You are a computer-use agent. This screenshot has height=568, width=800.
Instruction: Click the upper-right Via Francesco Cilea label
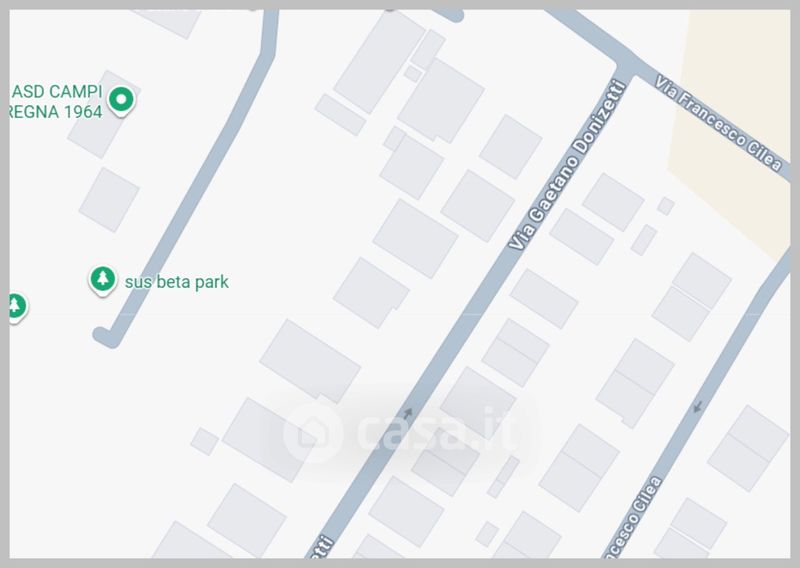point(718,123)
